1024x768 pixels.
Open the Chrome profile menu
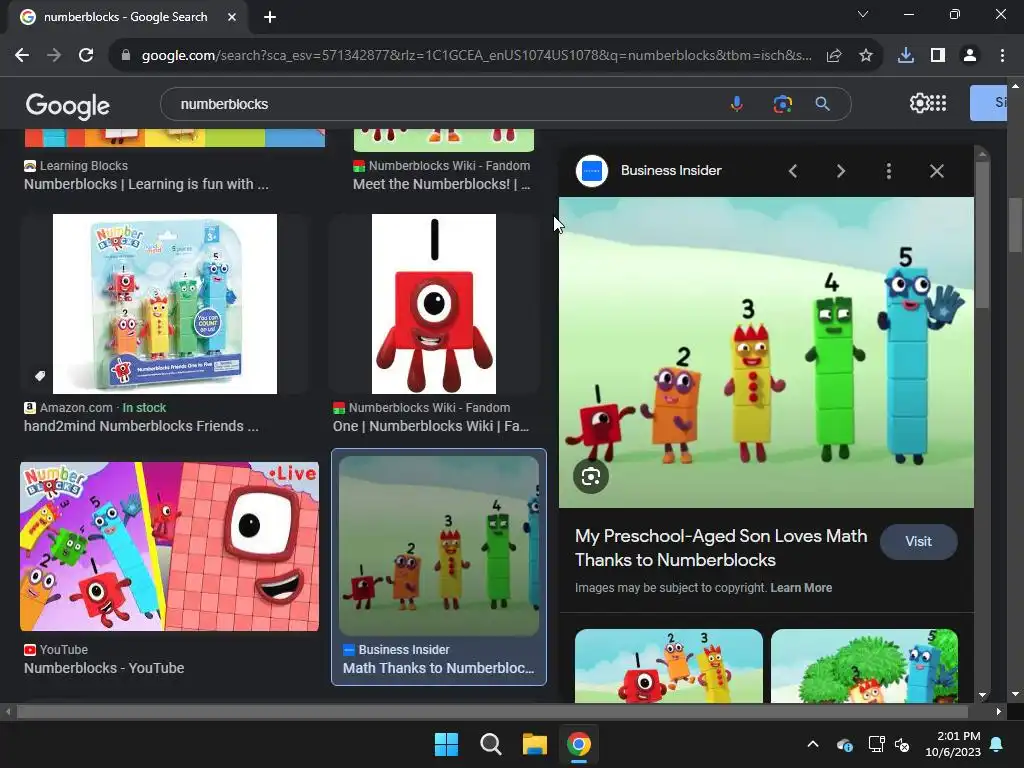pos(970,56)
